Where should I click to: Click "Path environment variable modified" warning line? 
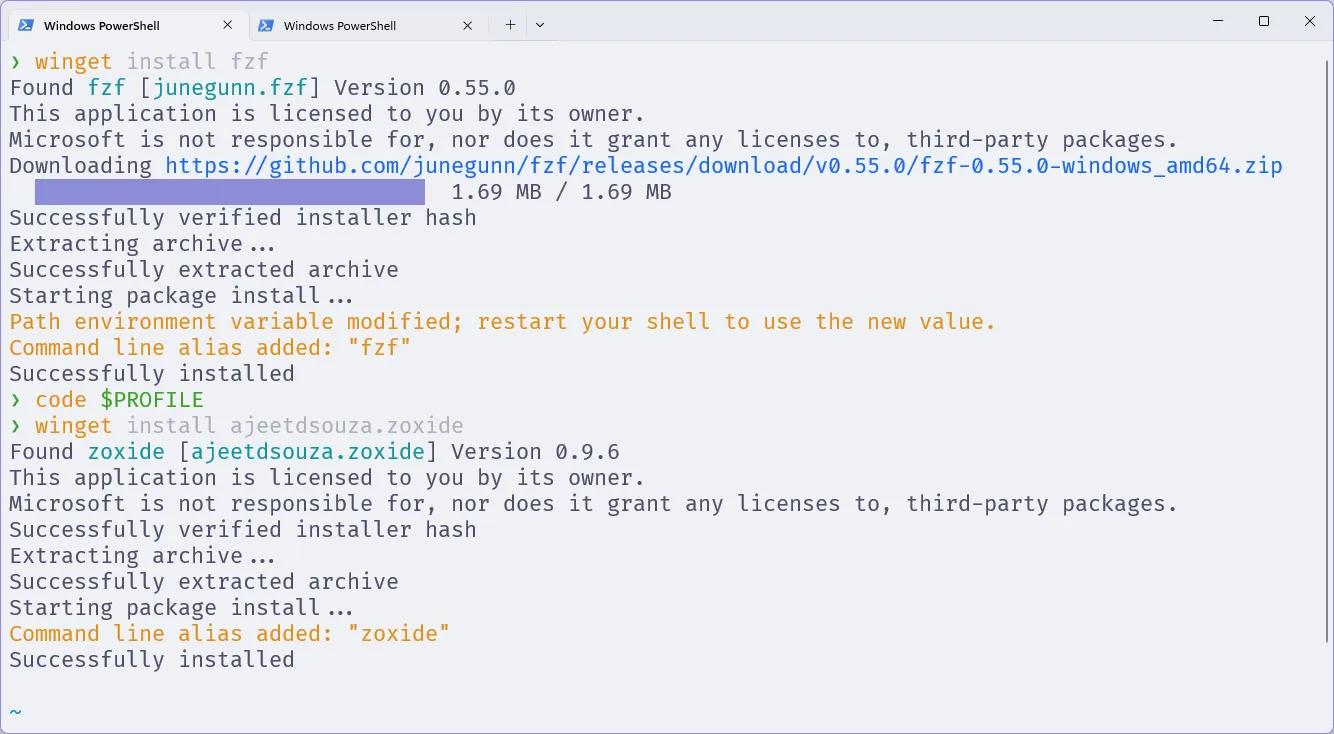click(x=503, y=322)
